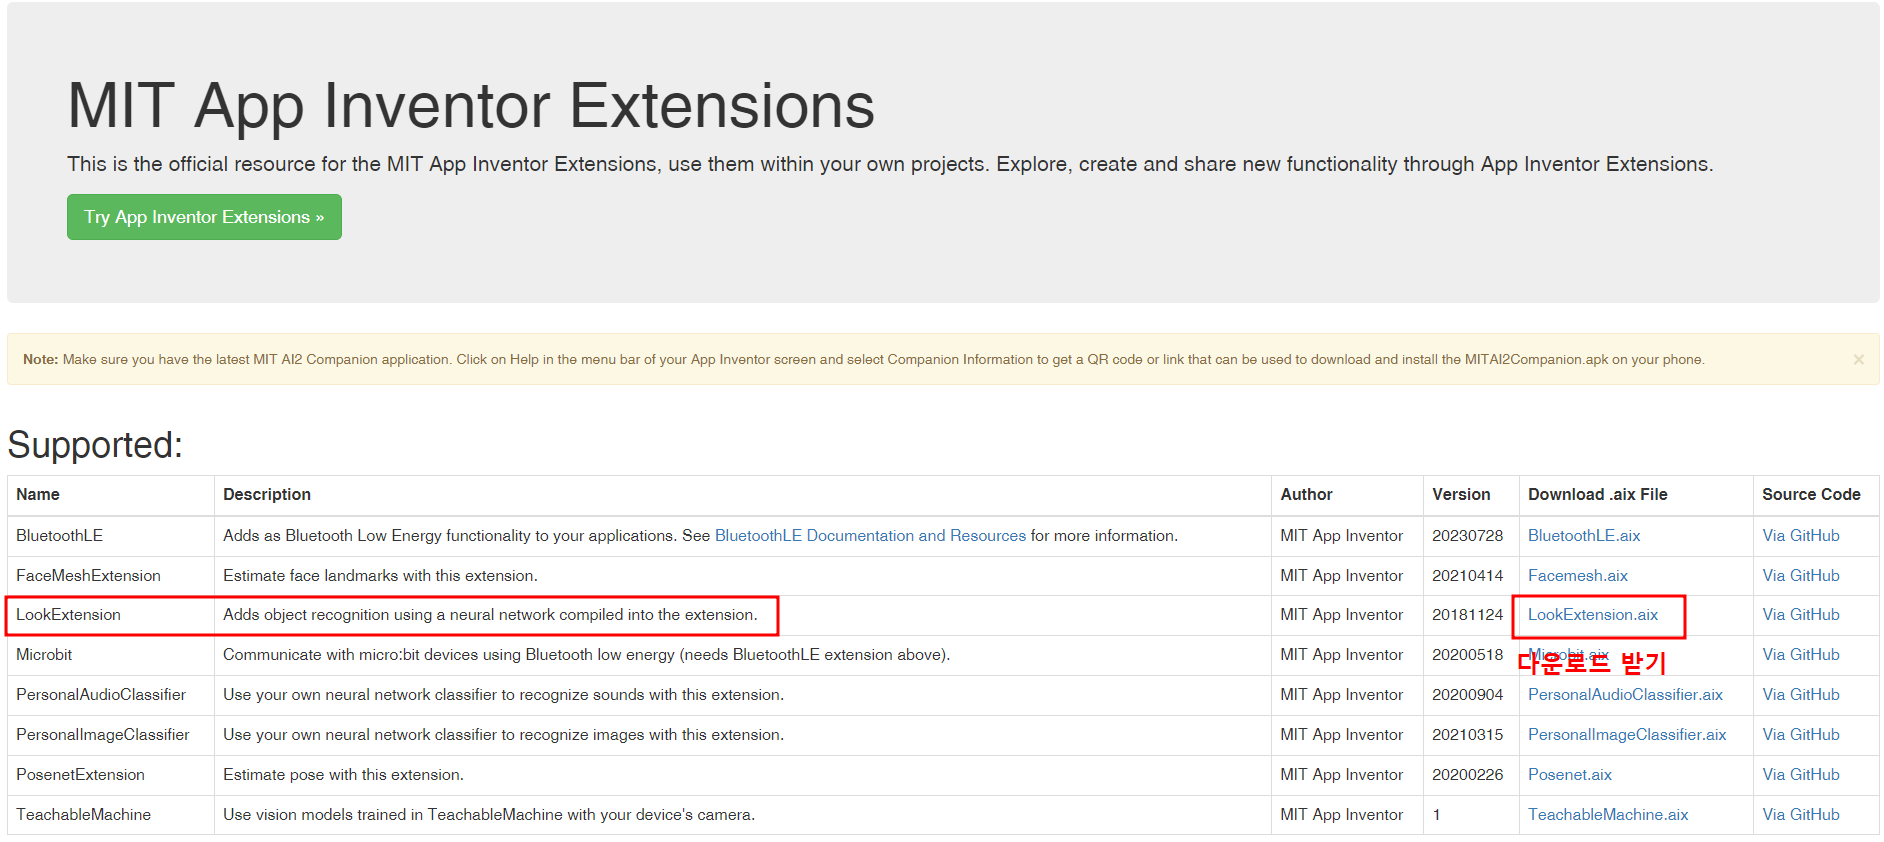Click the 'recognize images' description text

point(503,735)
